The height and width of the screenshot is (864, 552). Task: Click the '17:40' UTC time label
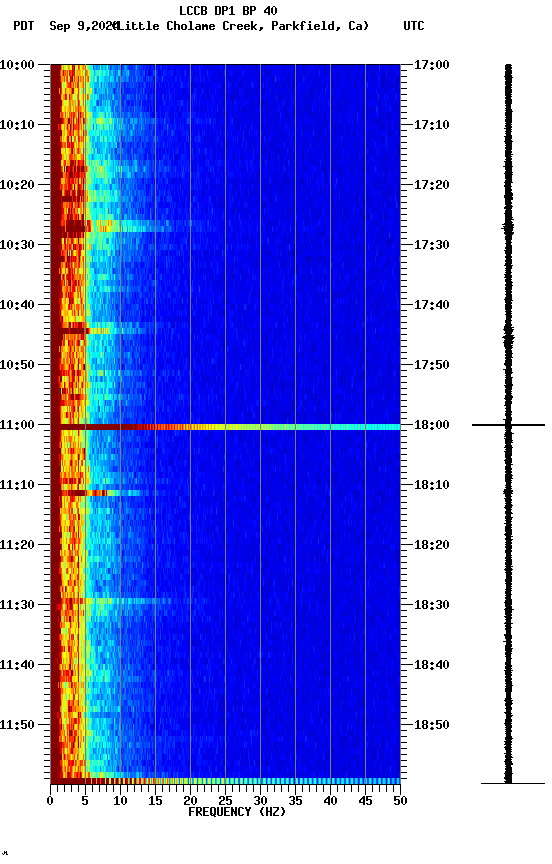432,305
